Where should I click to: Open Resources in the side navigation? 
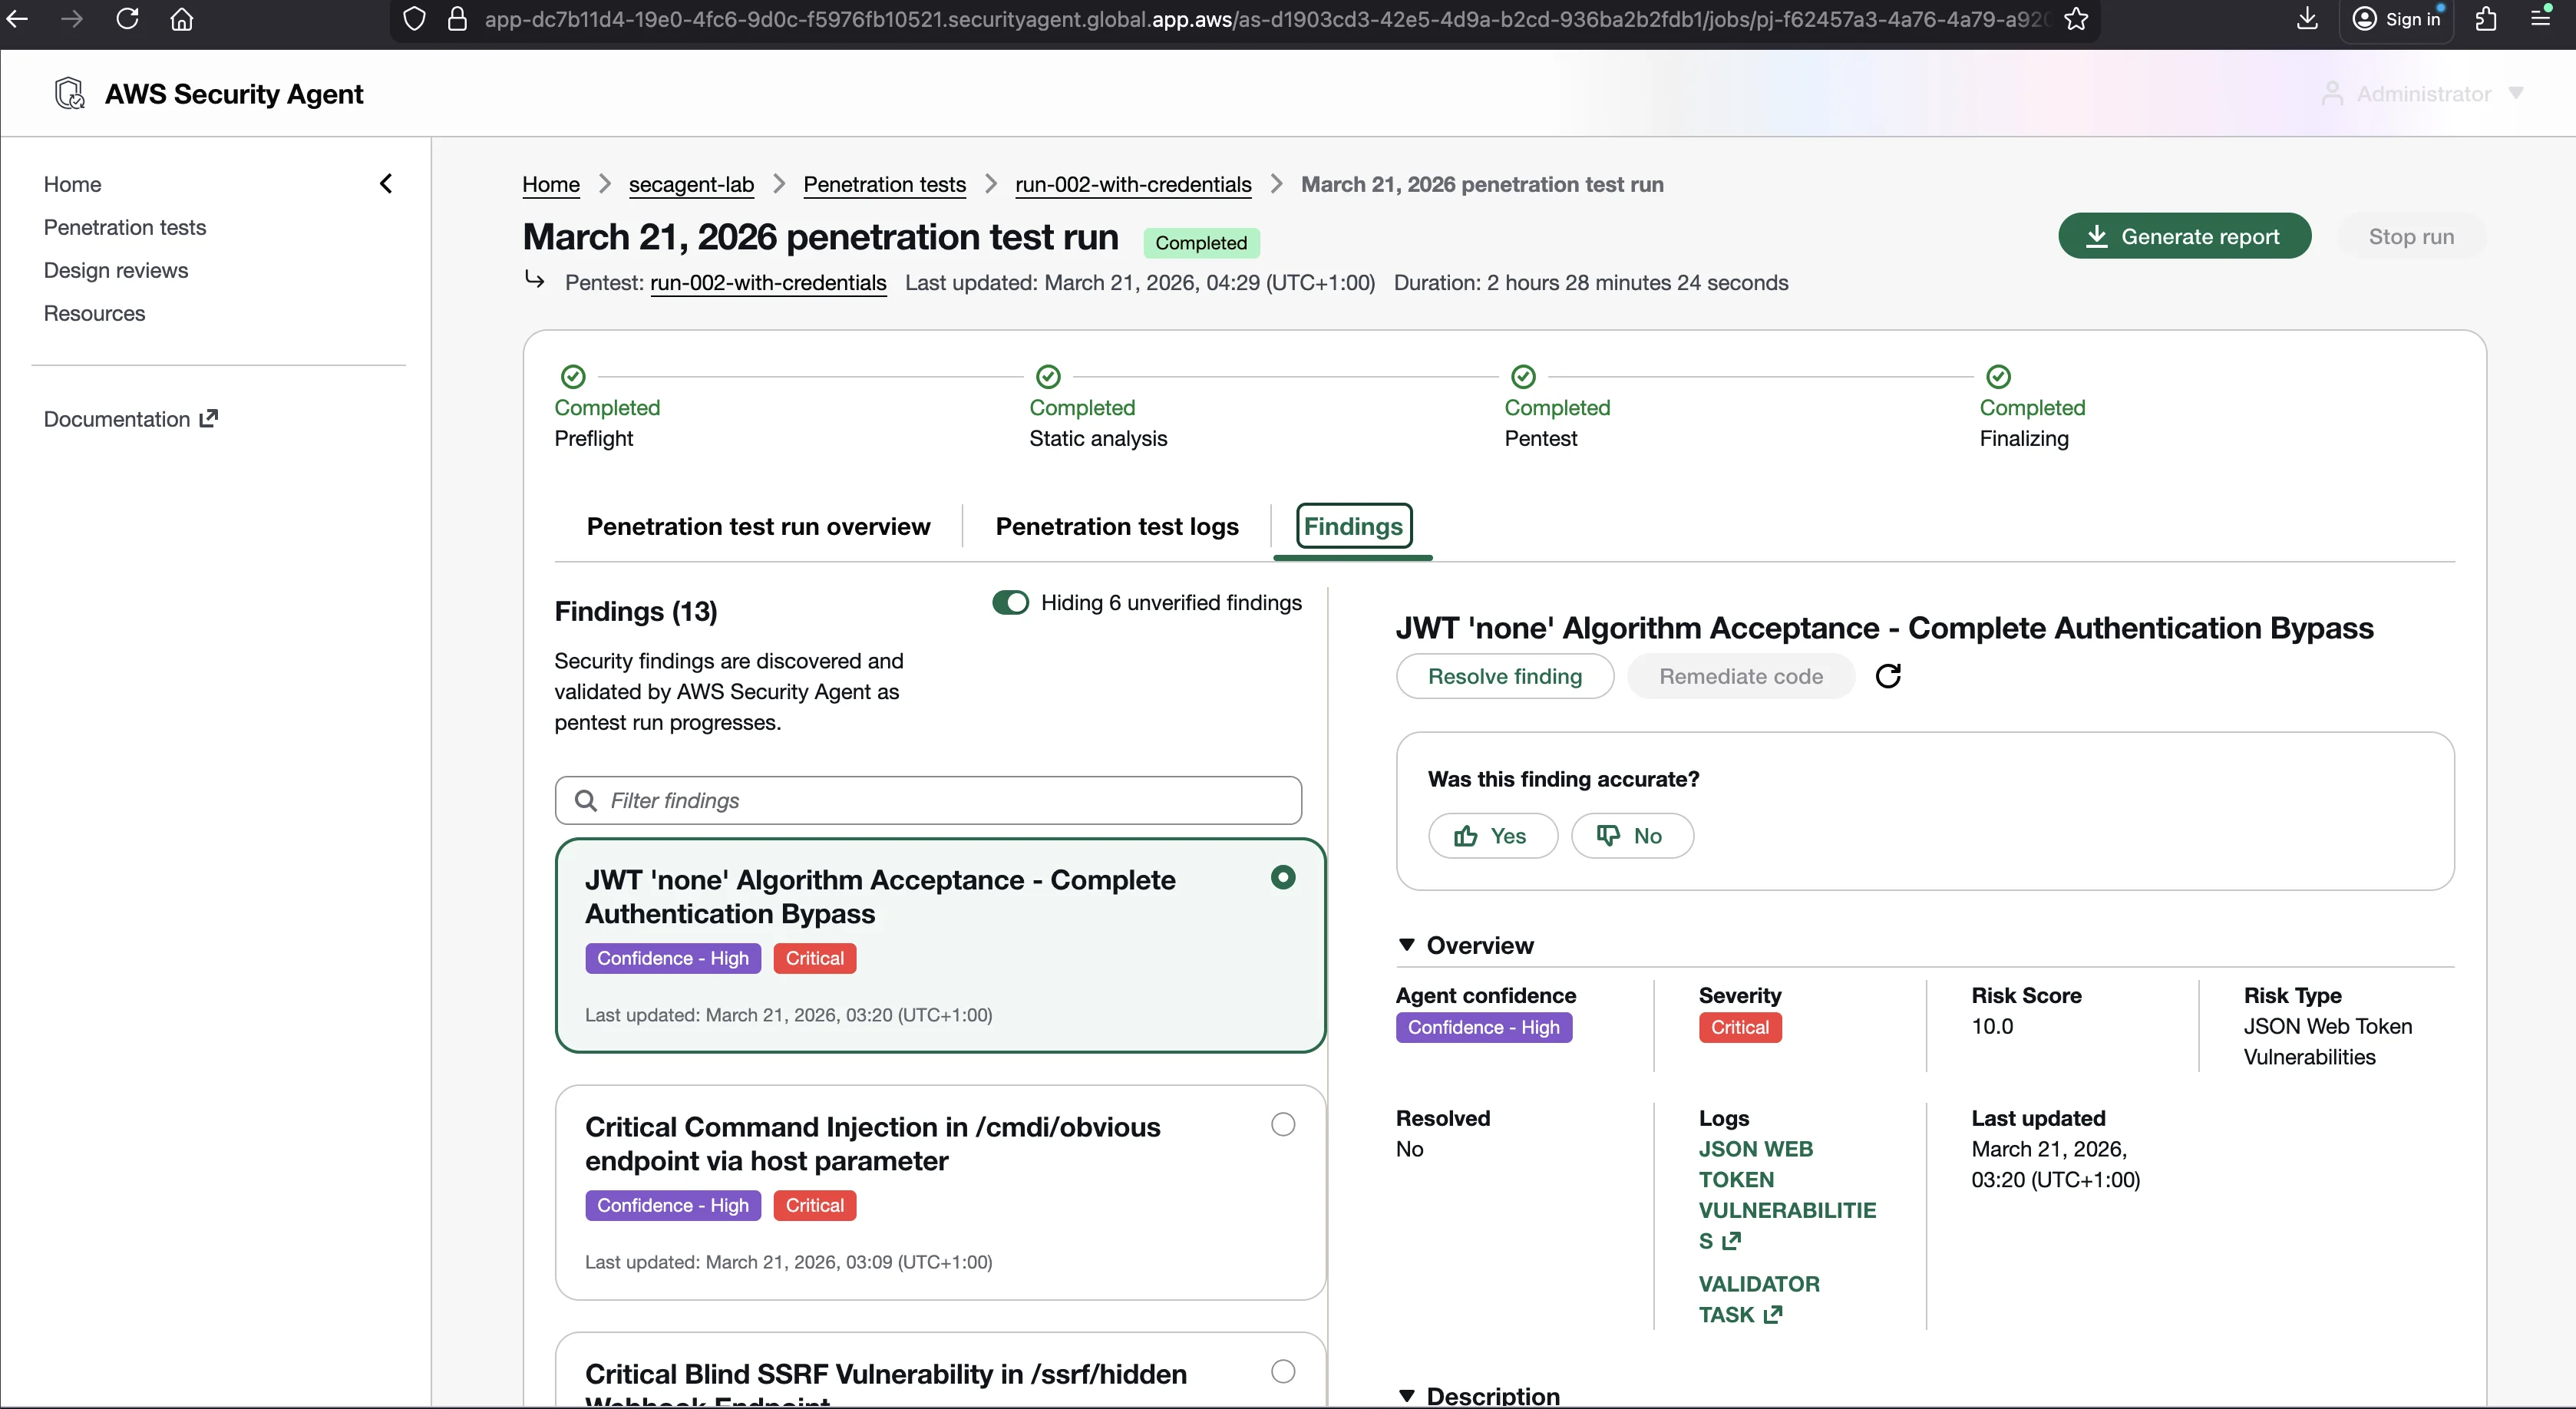94,313
